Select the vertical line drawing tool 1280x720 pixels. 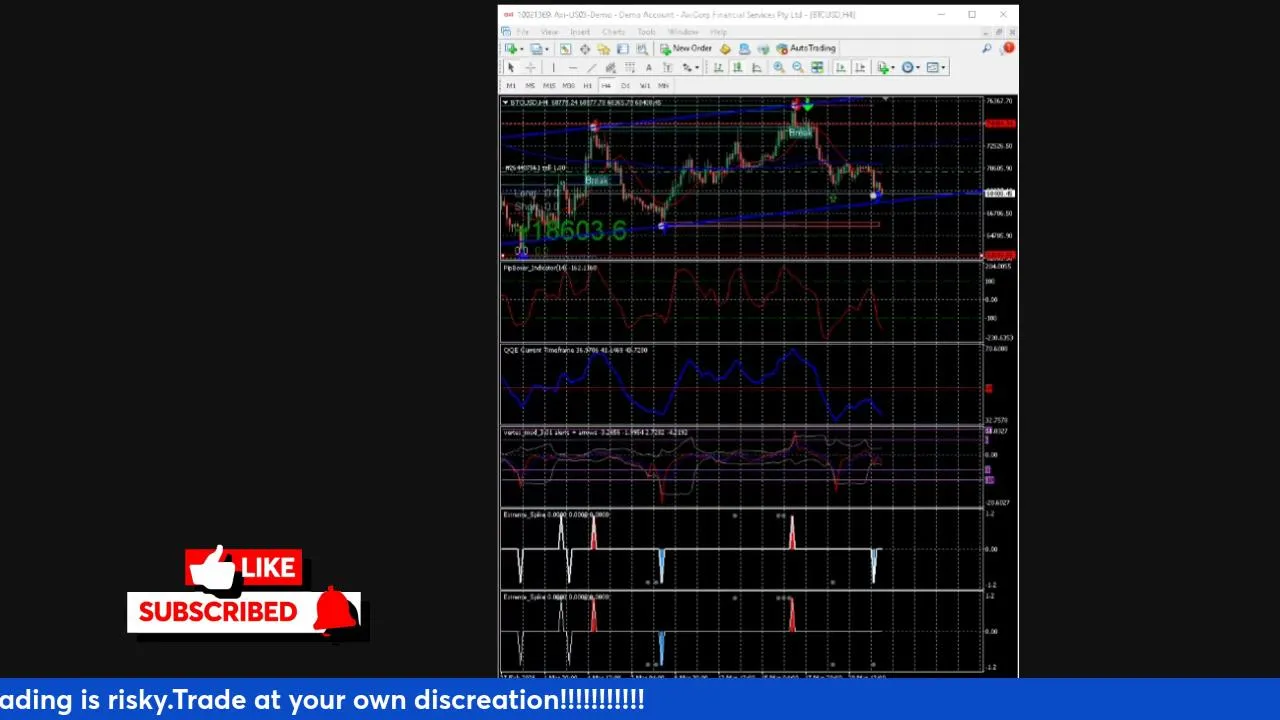553,67
